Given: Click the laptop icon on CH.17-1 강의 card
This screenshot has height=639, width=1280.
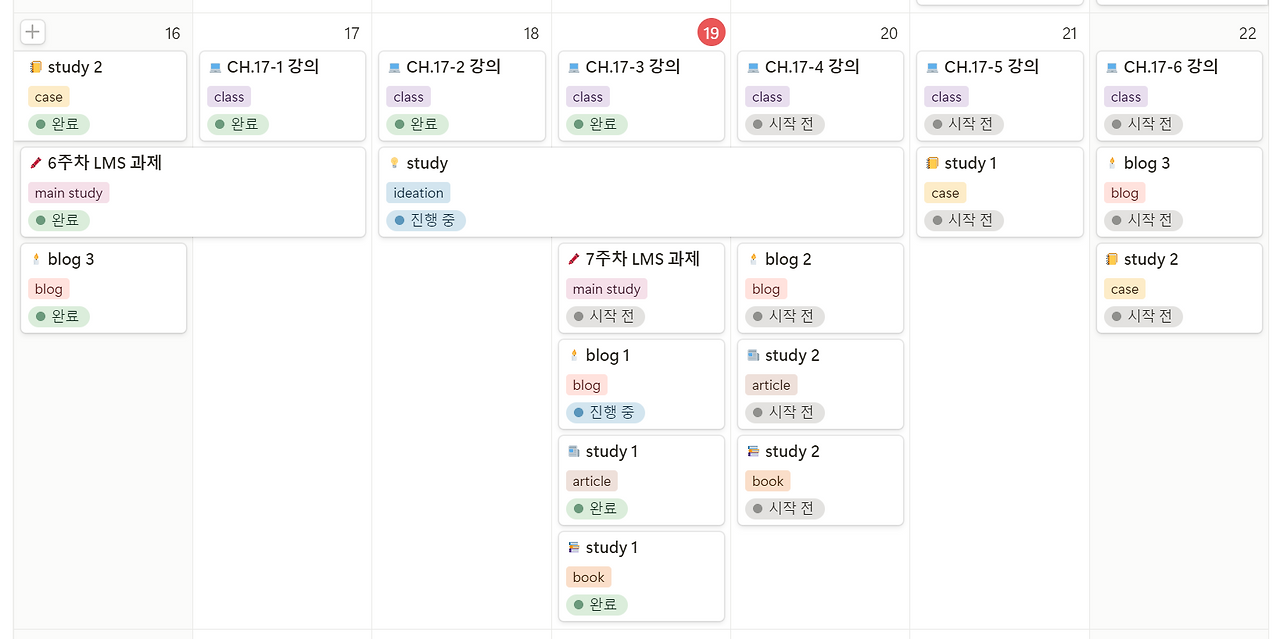Looking at the screenshot, I should tap(217, 66).
